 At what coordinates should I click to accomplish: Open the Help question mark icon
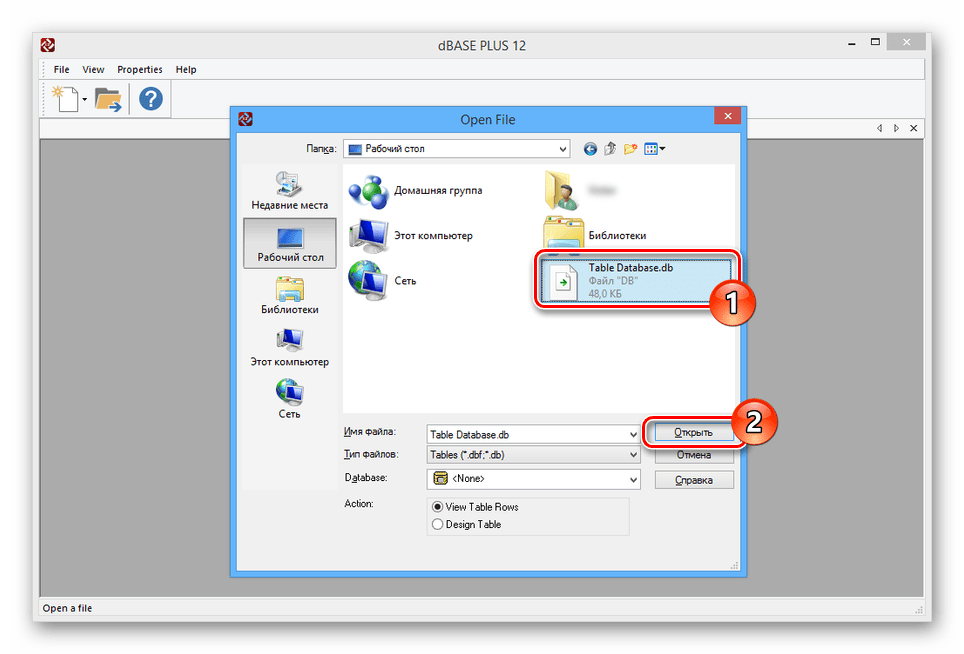[x=151, y=99]
